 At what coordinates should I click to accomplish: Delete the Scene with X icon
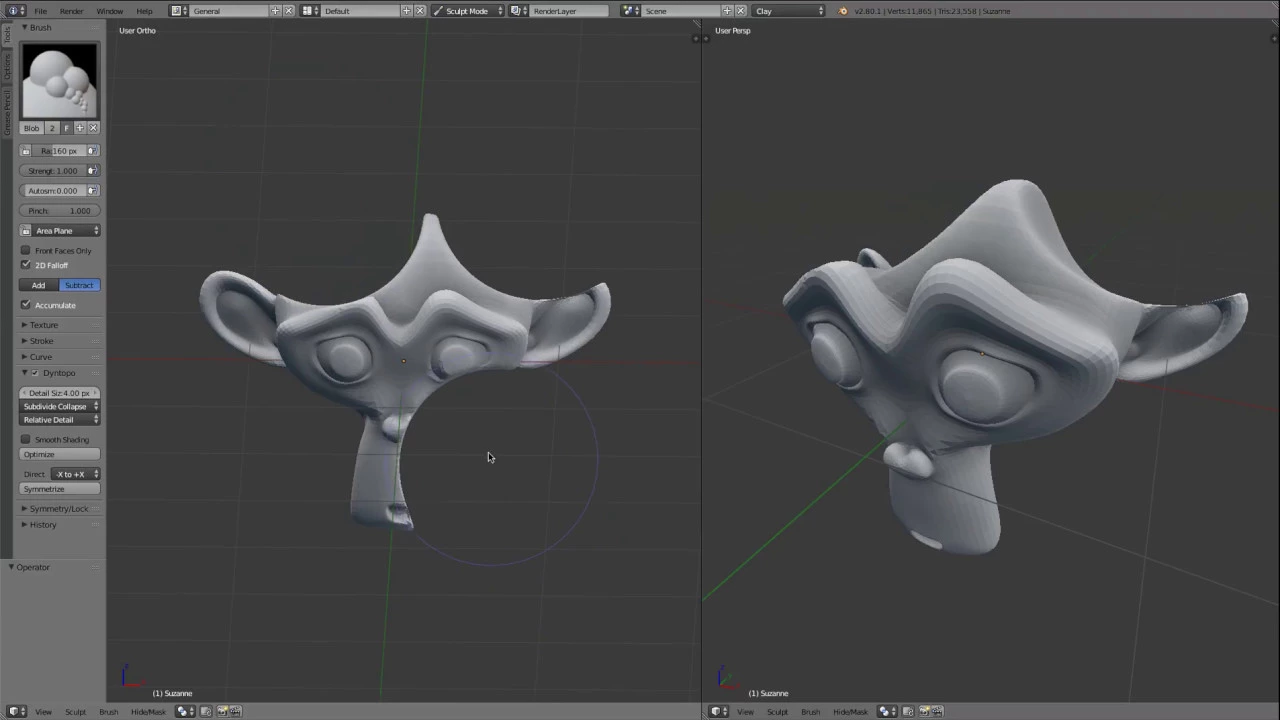pyautogui.click(x=740, y=11)
